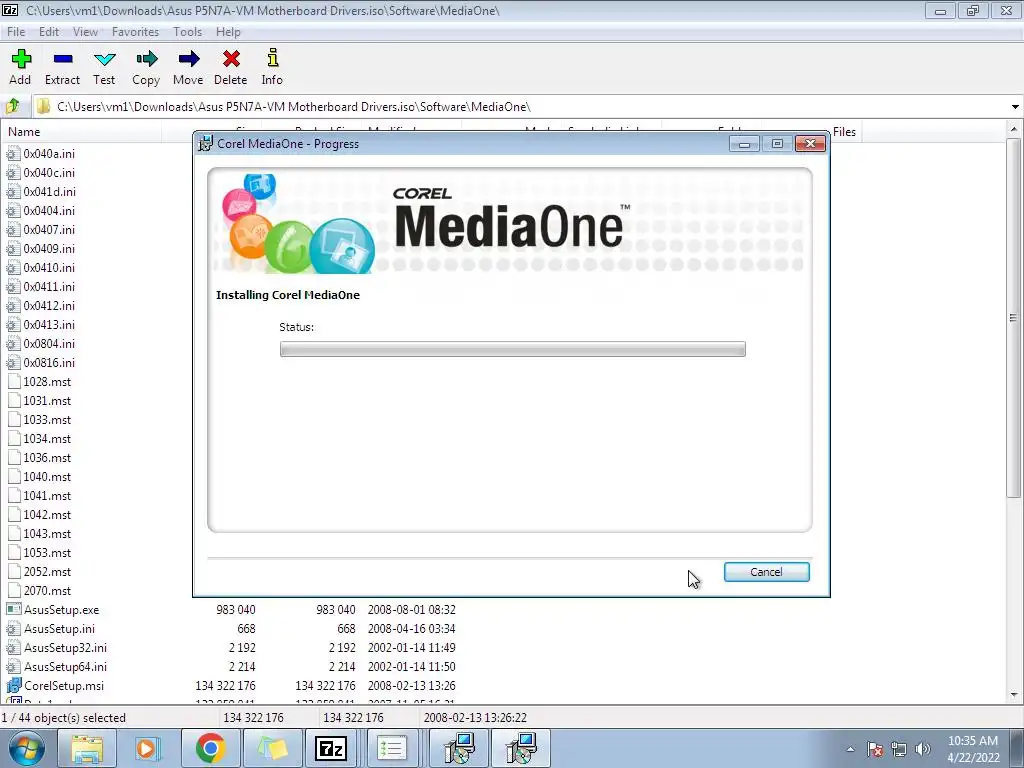Click the Extract toolbar icon
The image size is (1024, 768).
tap(63, 59)
